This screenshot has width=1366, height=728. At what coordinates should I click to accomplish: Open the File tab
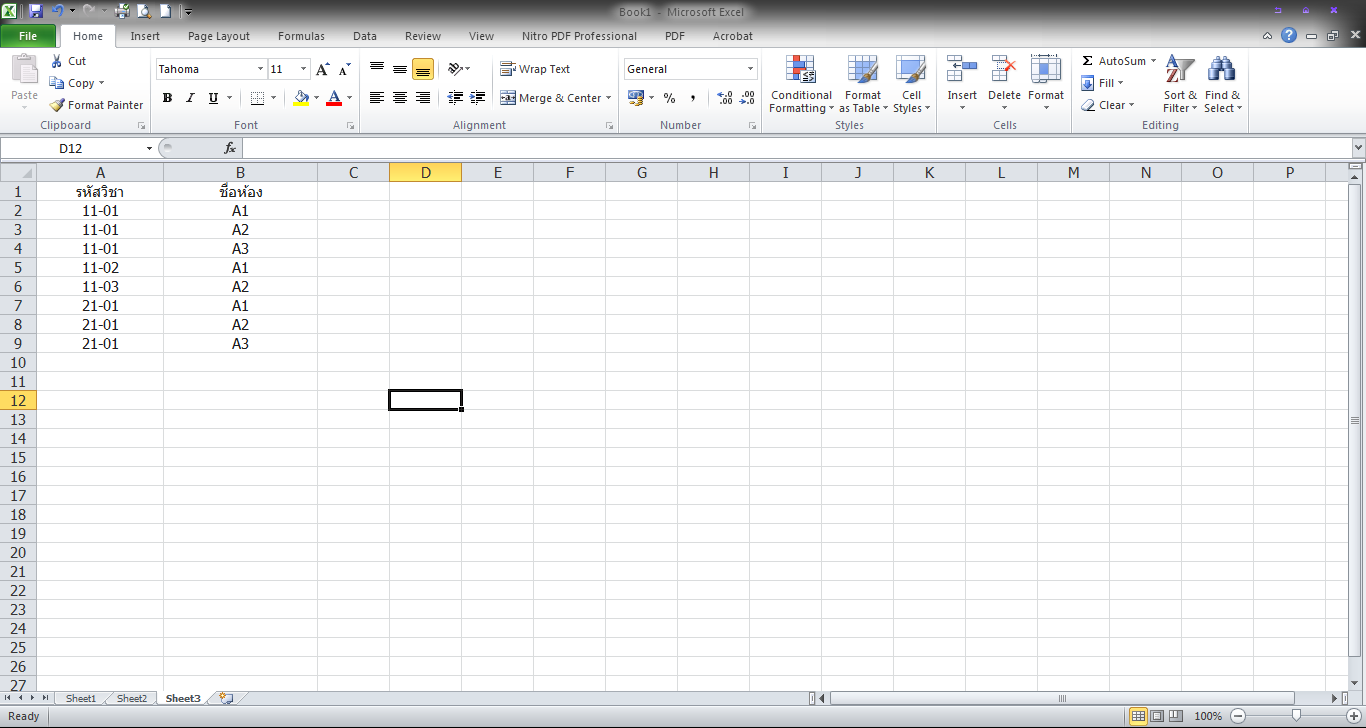coord(28,36)
